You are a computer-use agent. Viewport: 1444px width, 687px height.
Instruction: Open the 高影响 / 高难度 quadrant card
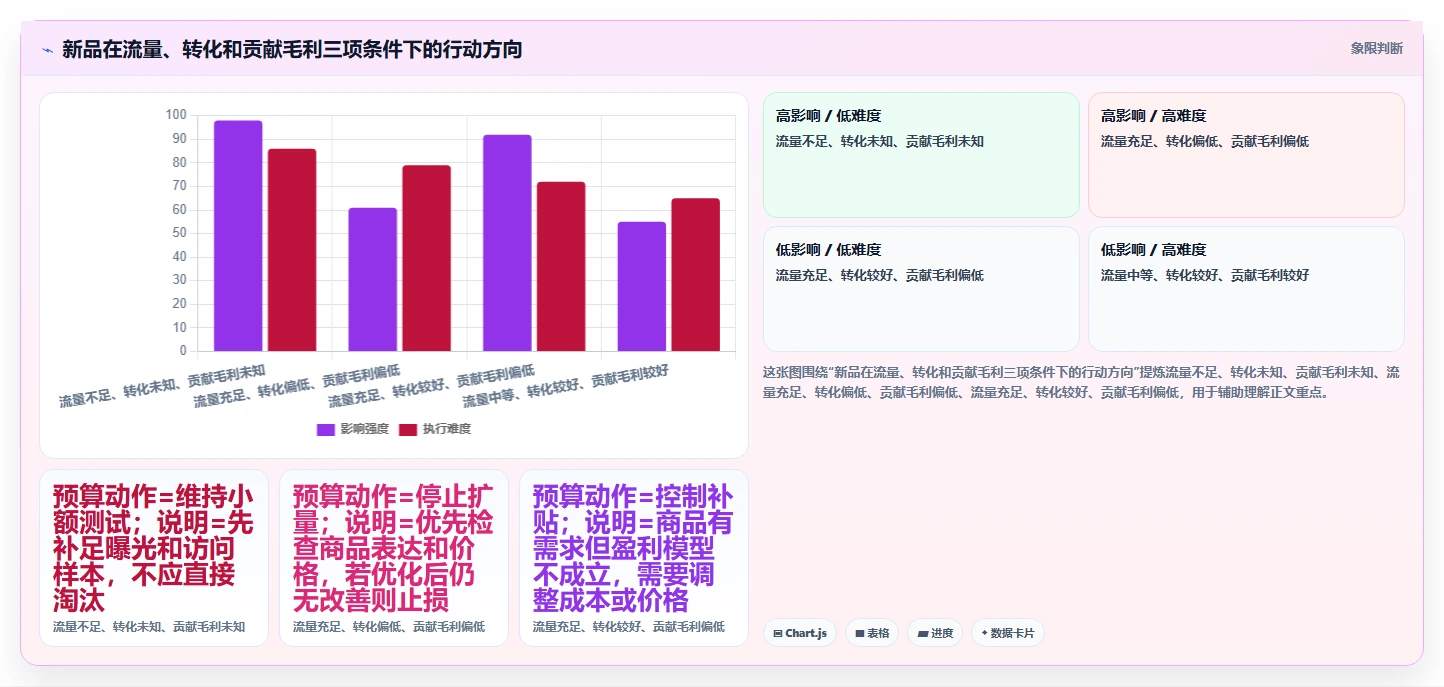point(1246,155)
